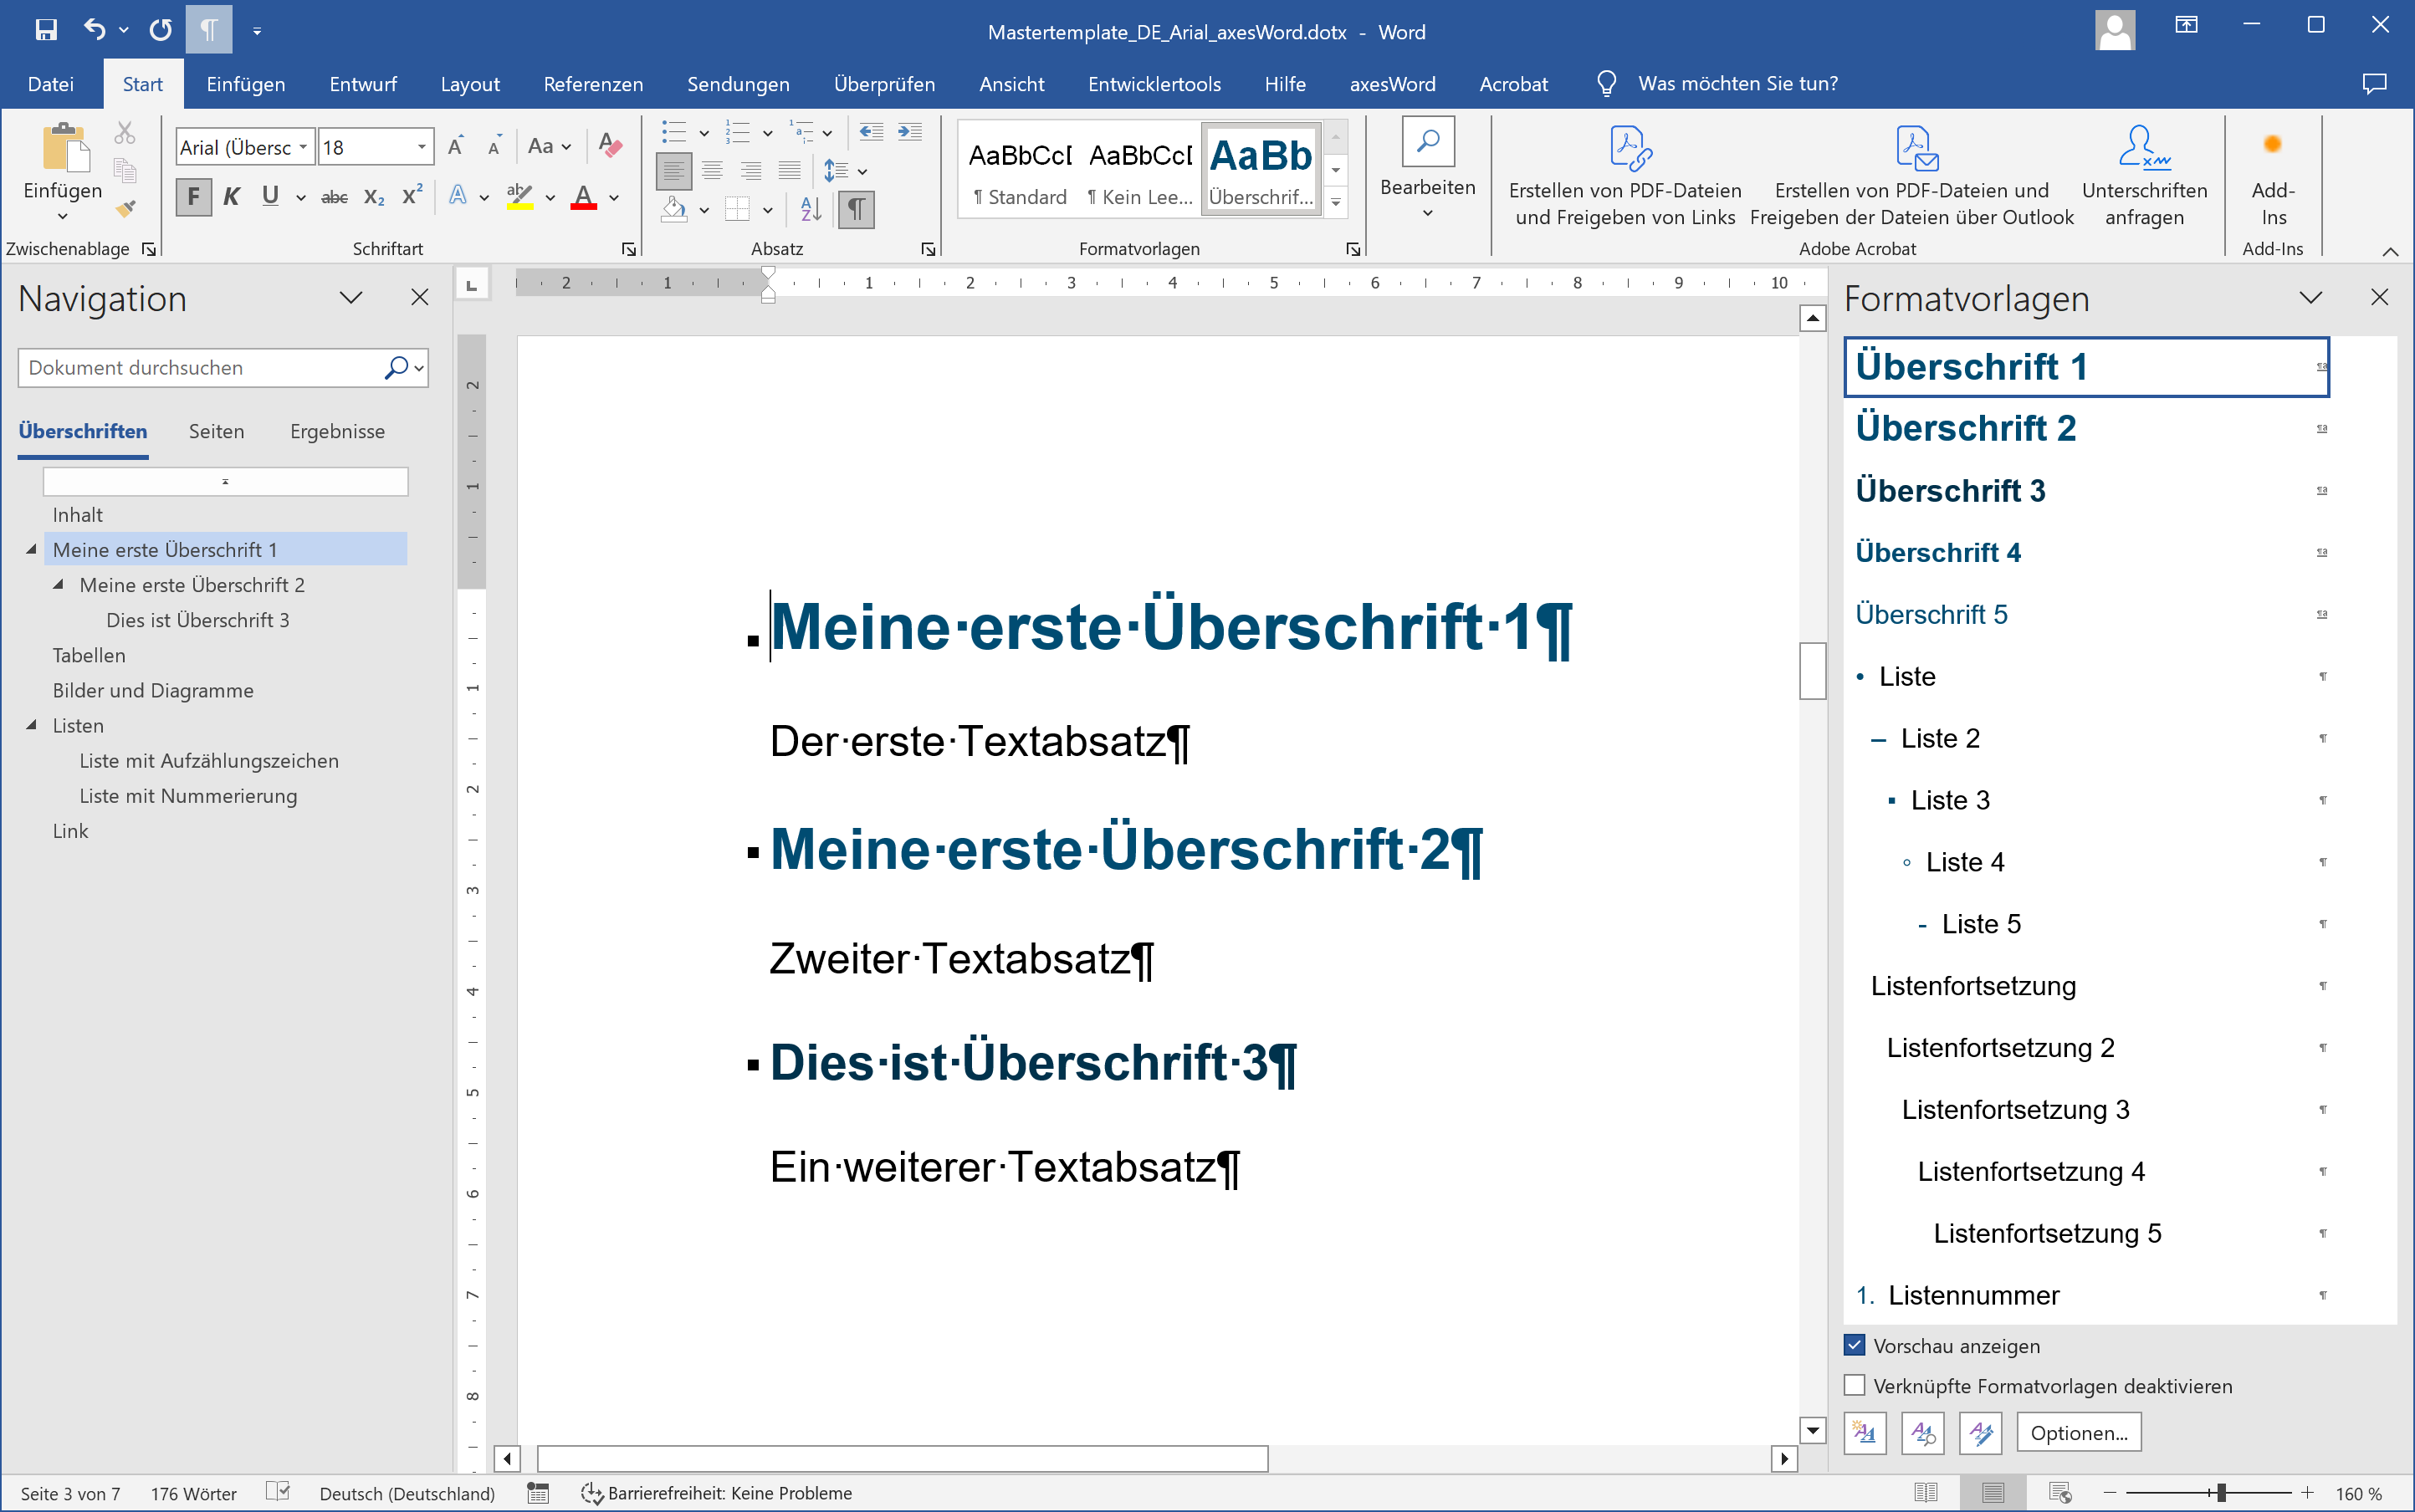Decrease paragraph indent
The image size is (2415, 1512).
pos(871,132)
